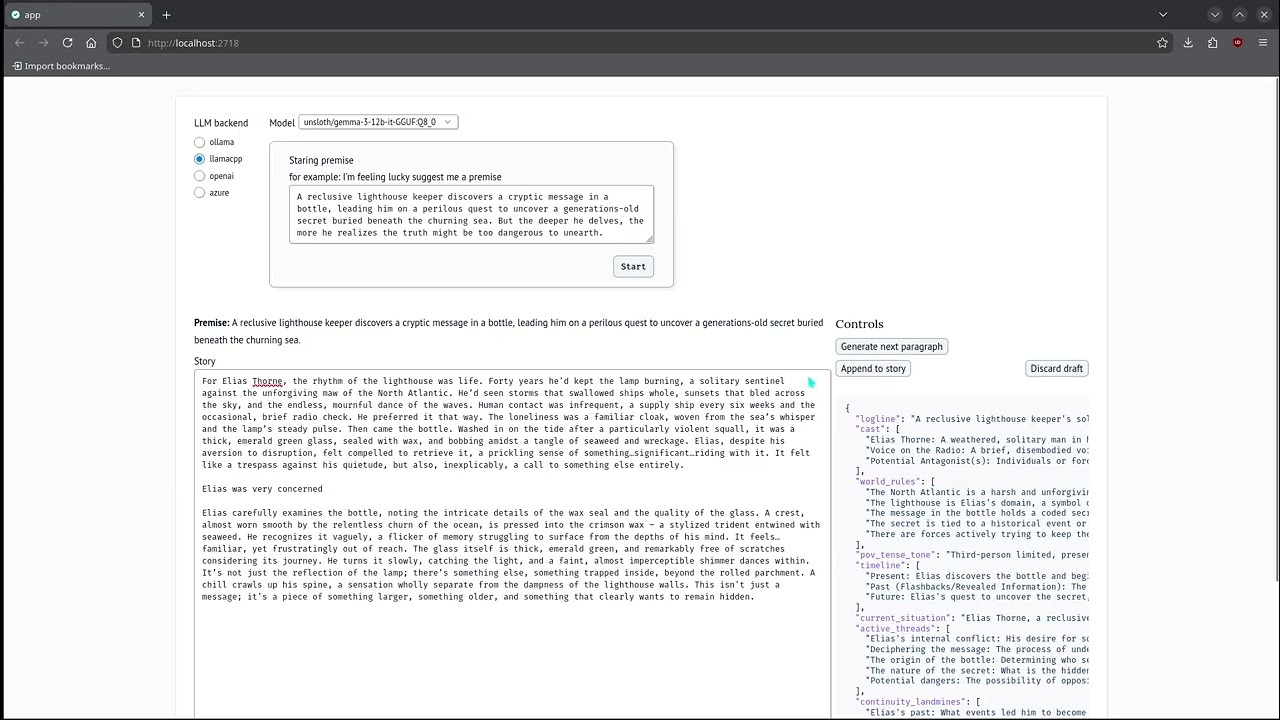
Task: Go to the browser home page icon
Action: tap(91, 43)
